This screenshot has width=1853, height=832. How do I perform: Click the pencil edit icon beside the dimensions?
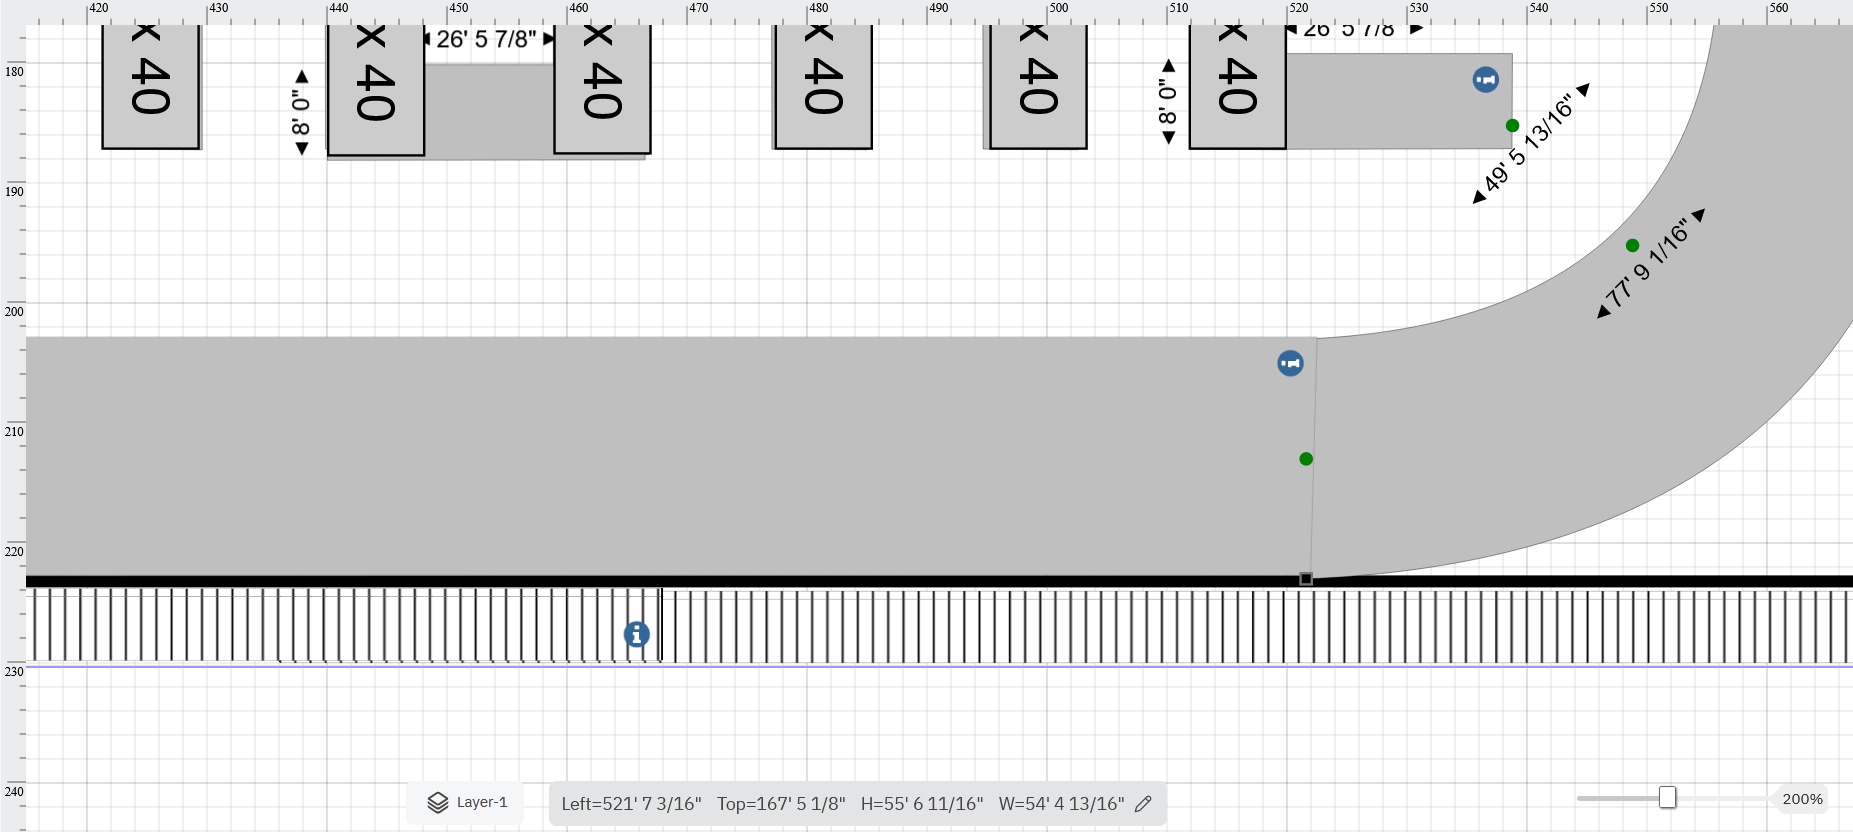tap(1143, 804)
